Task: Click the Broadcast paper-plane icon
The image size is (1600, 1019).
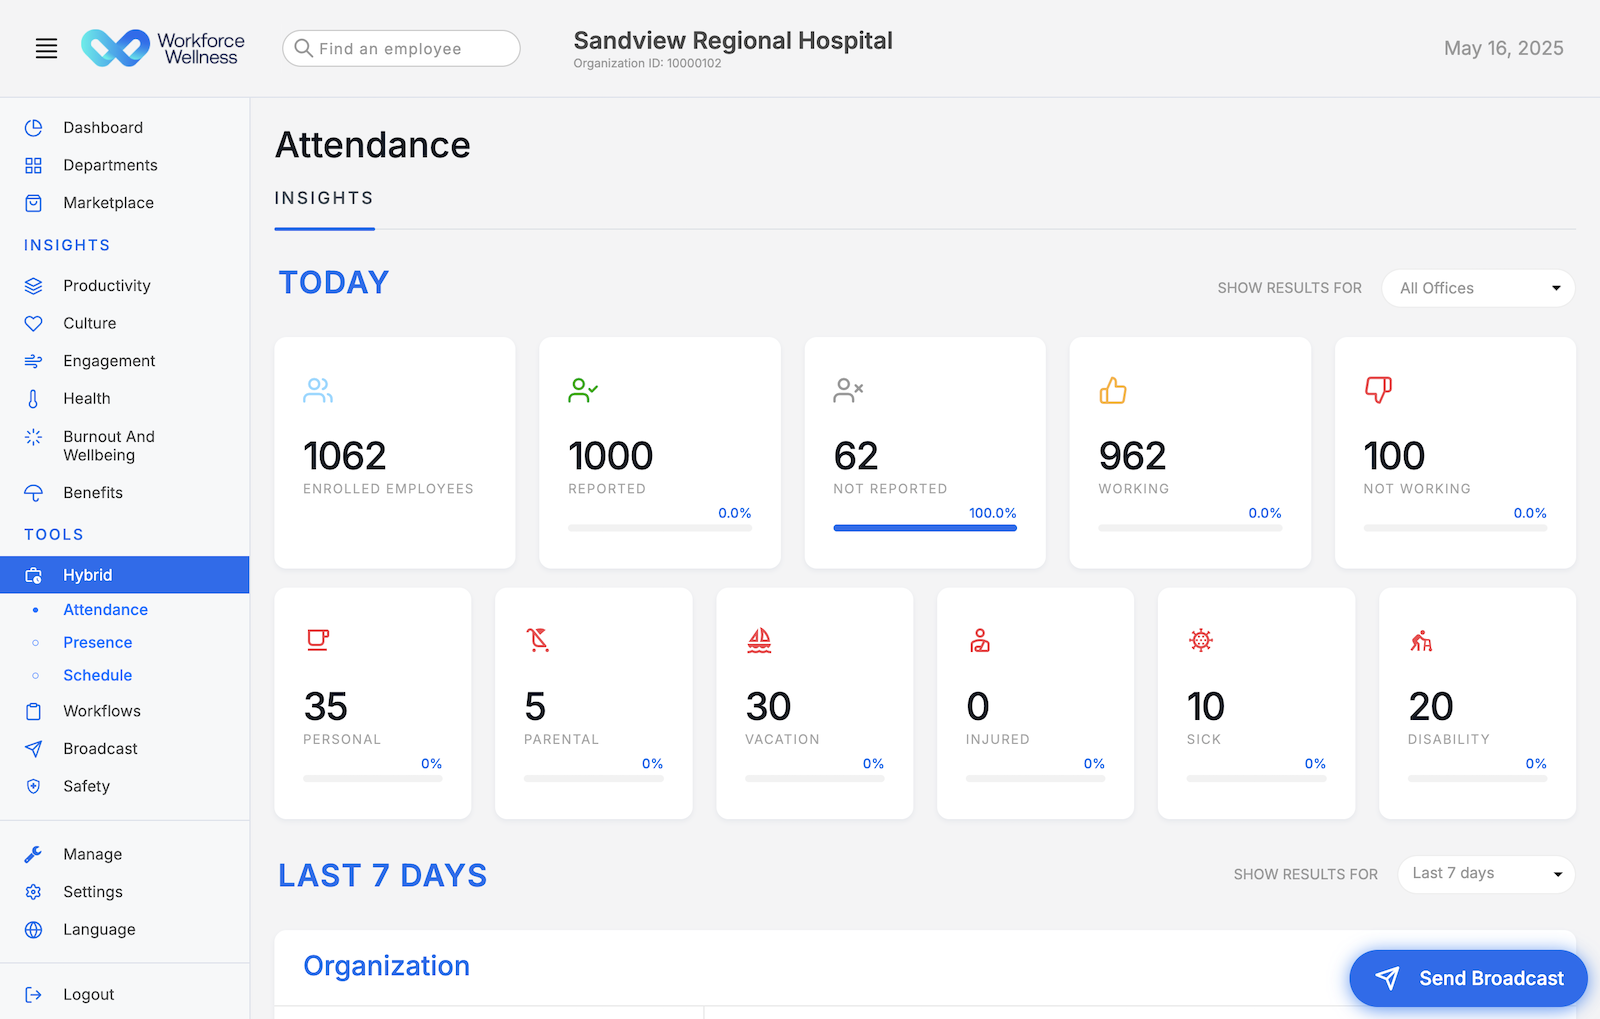Action: (x=33, y=748)
